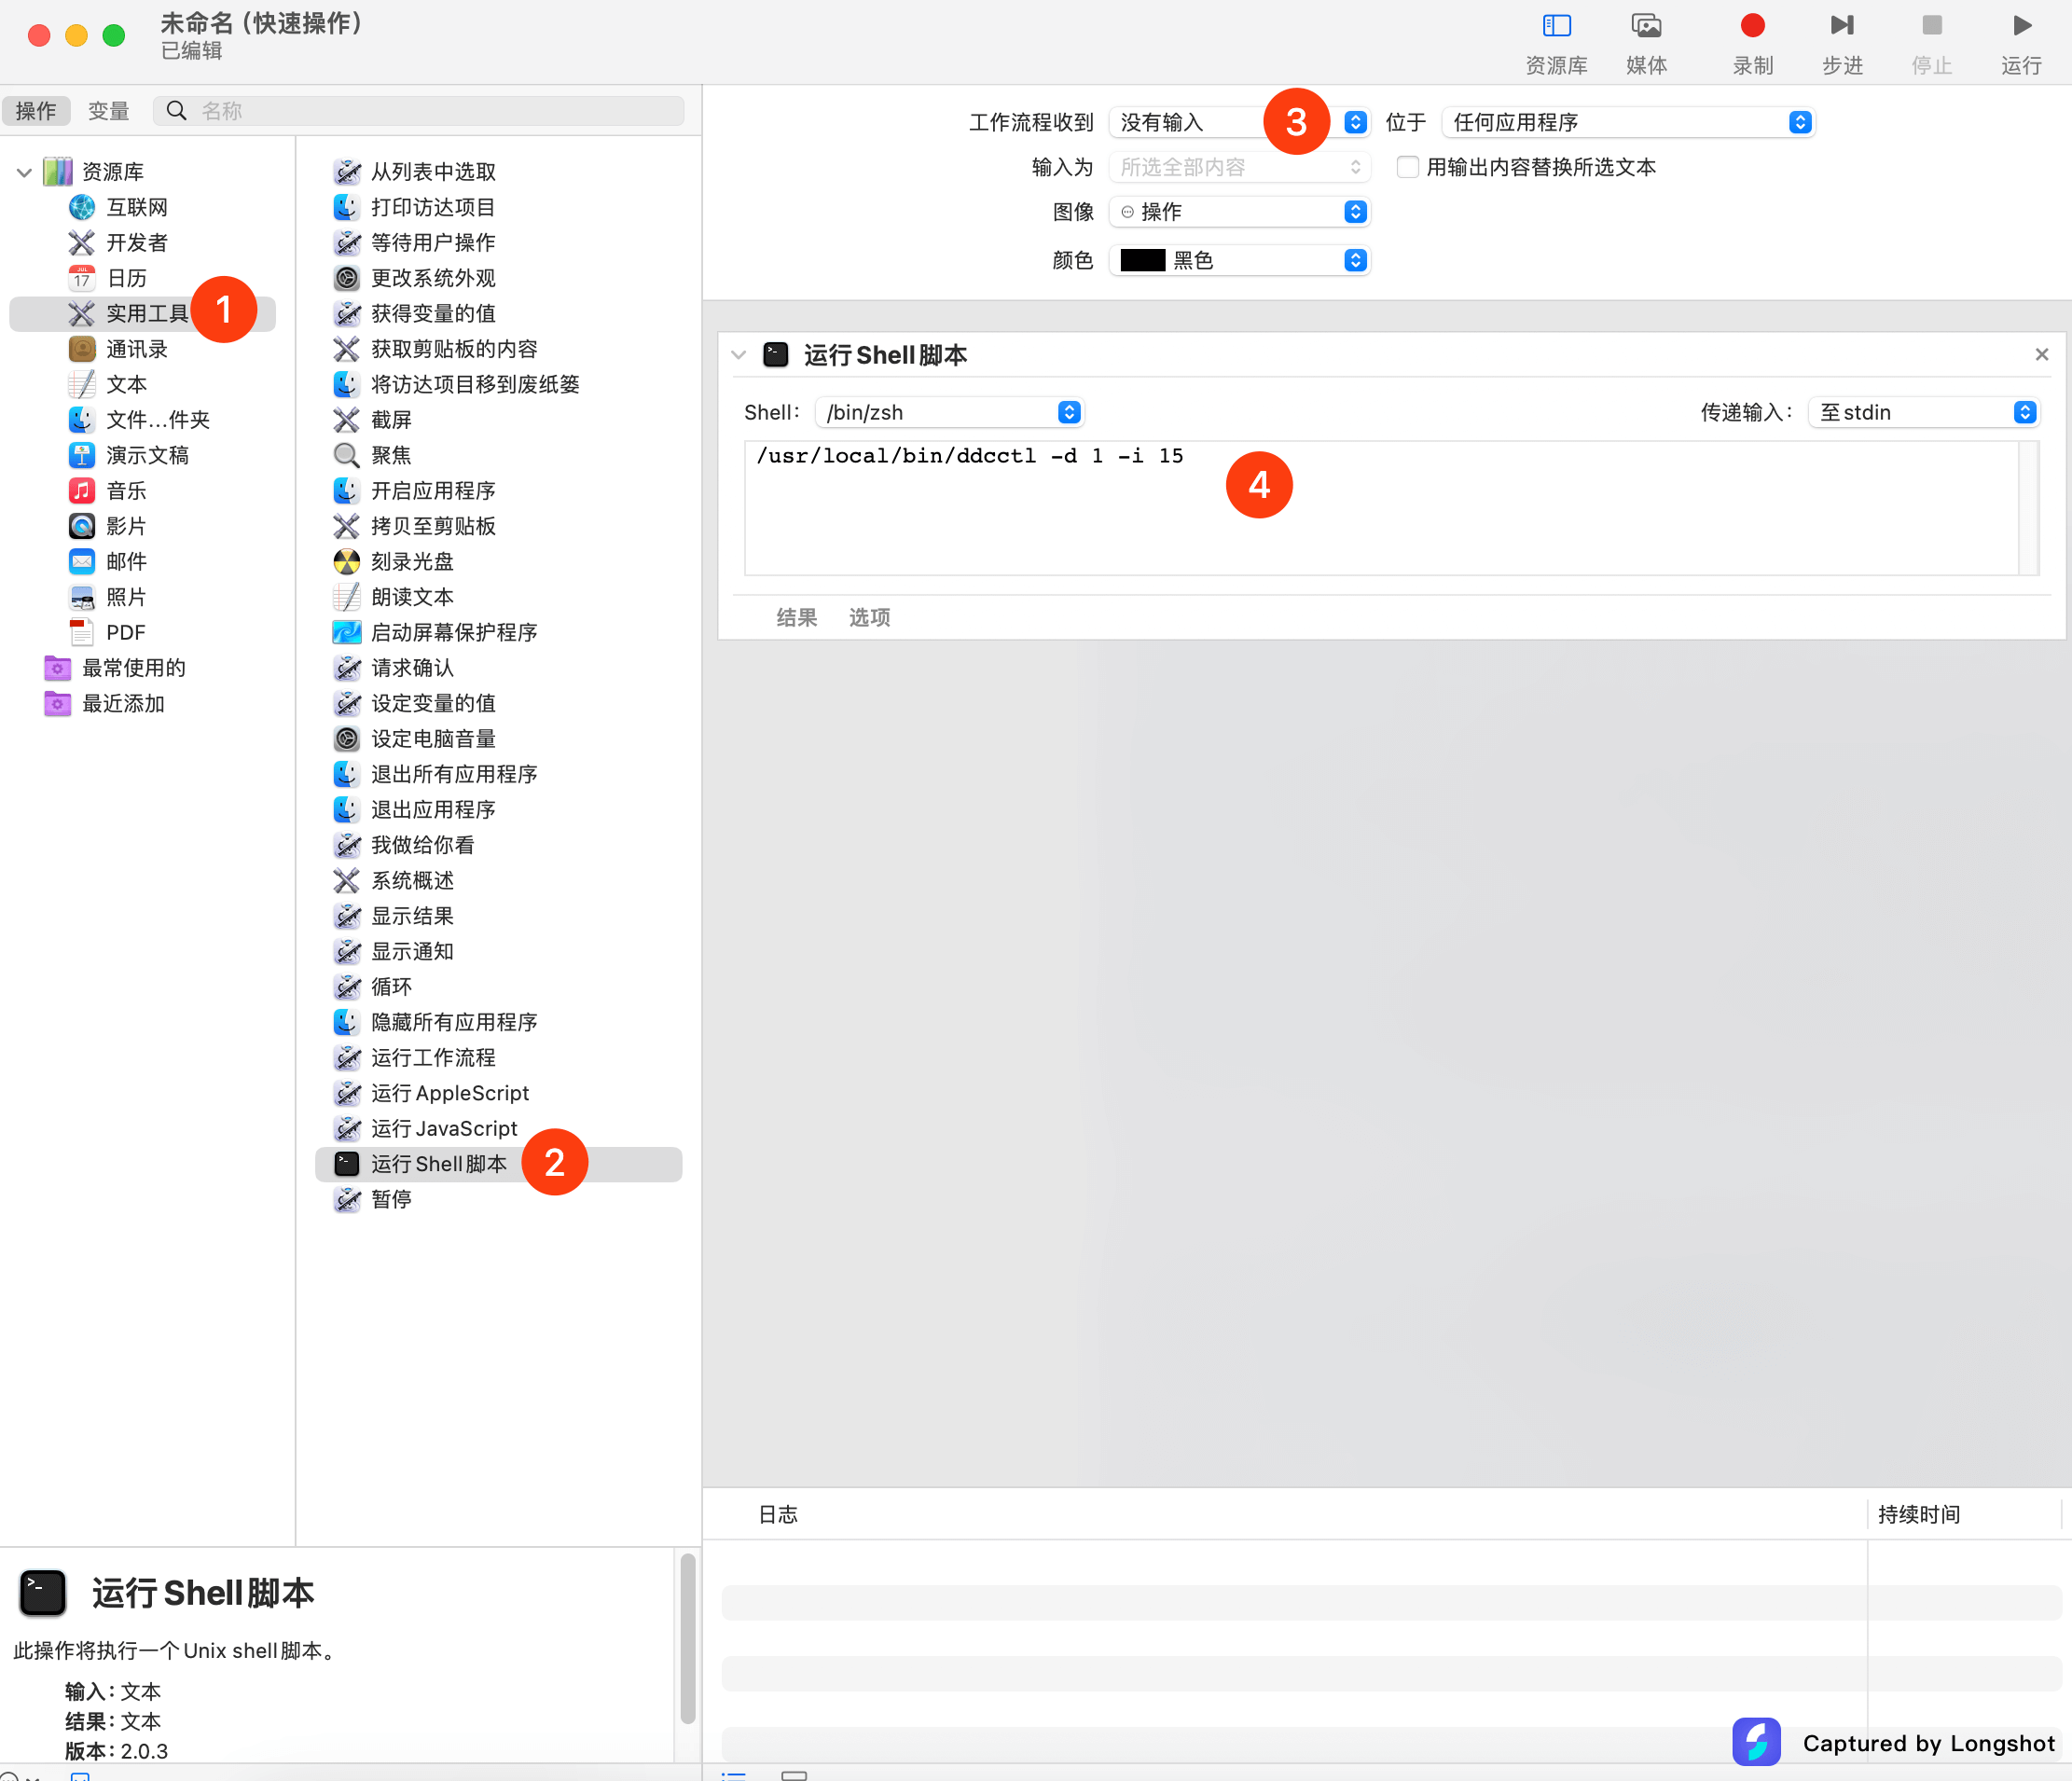Click the Run (运行) play icon

(2021, 26)
